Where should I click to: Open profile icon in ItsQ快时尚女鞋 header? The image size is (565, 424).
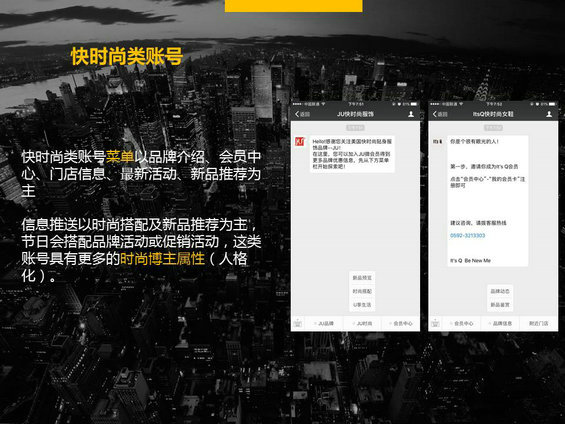pyautogui.click(x=549, y=114)
